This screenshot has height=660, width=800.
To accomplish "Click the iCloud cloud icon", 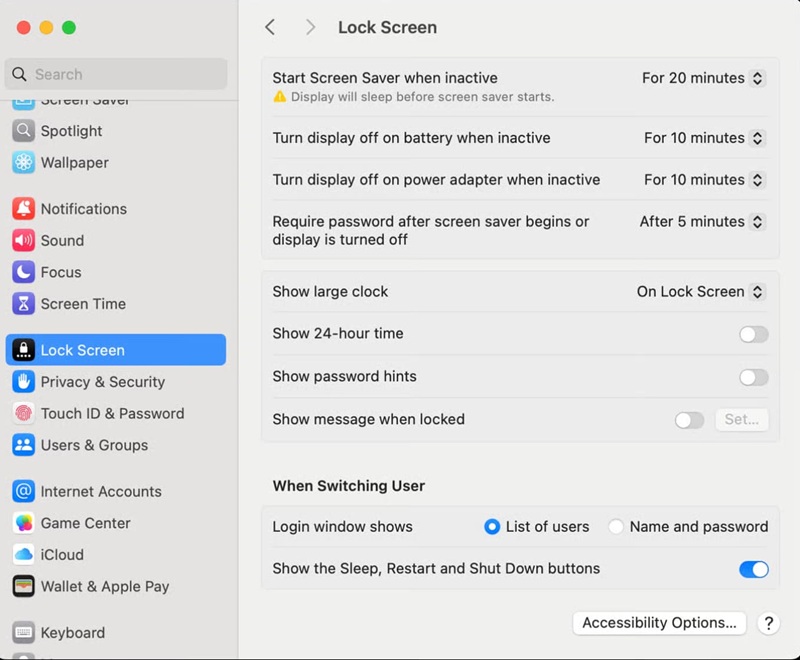I will tap(23, 554).
